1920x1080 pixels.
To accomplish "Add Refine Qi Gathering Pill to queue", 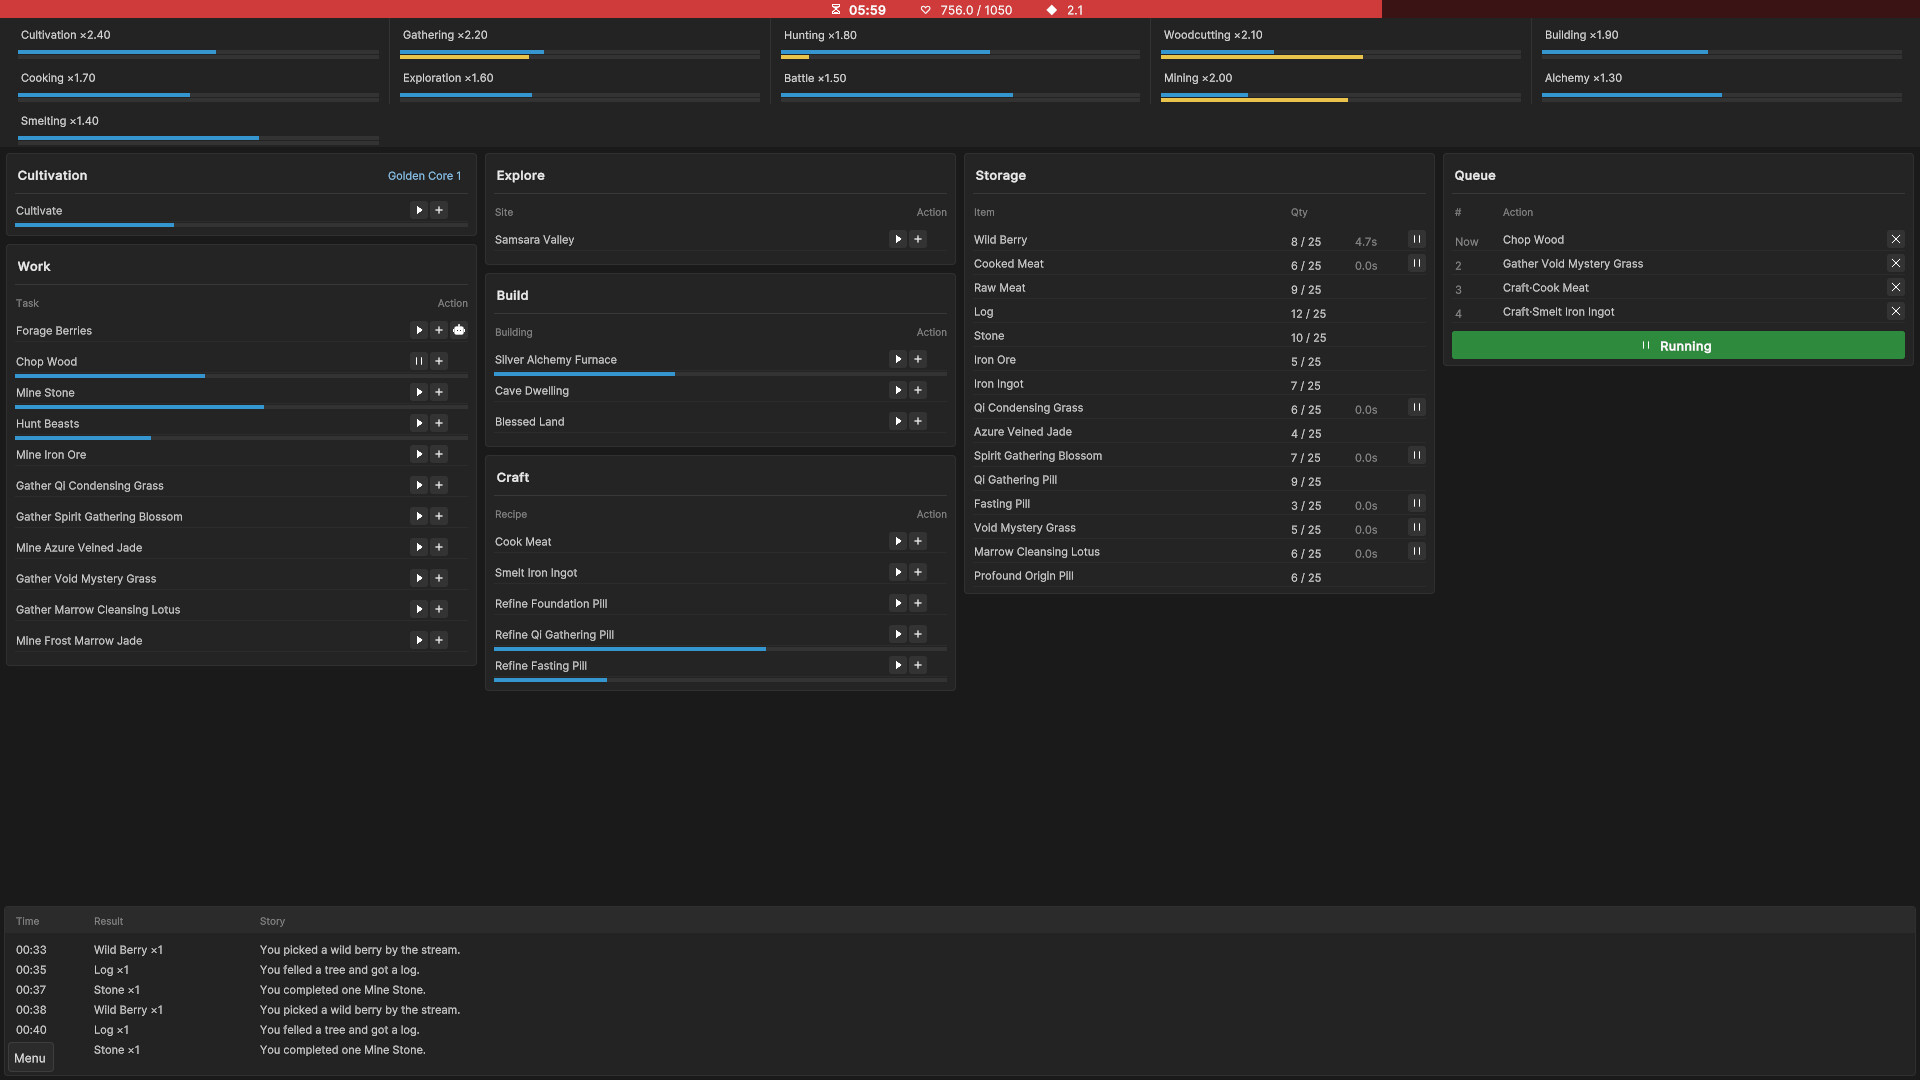I will 918,634.
